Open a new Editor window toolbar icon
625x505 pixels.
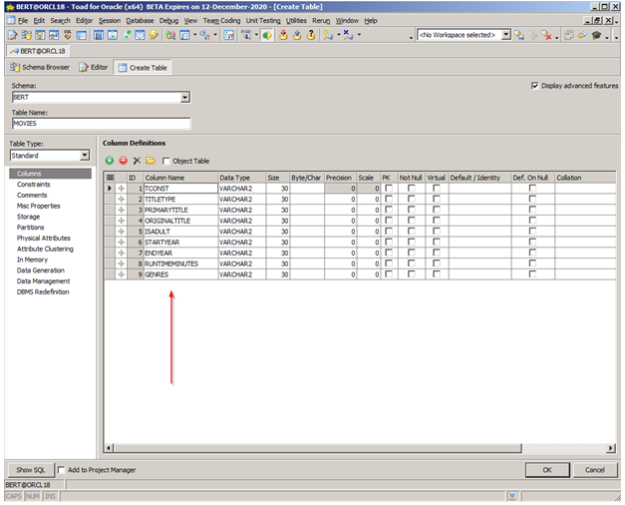click(x=13, y=35)
